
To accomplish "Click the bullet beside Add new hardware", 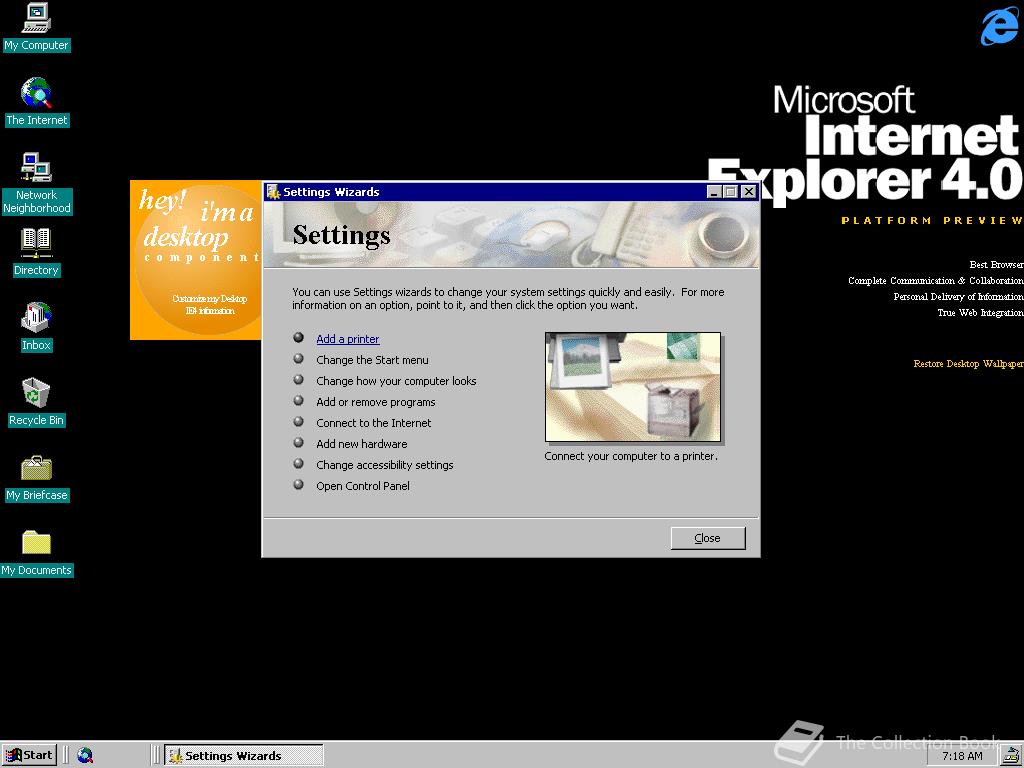I will pyautogui.click(x=298, y=442).
